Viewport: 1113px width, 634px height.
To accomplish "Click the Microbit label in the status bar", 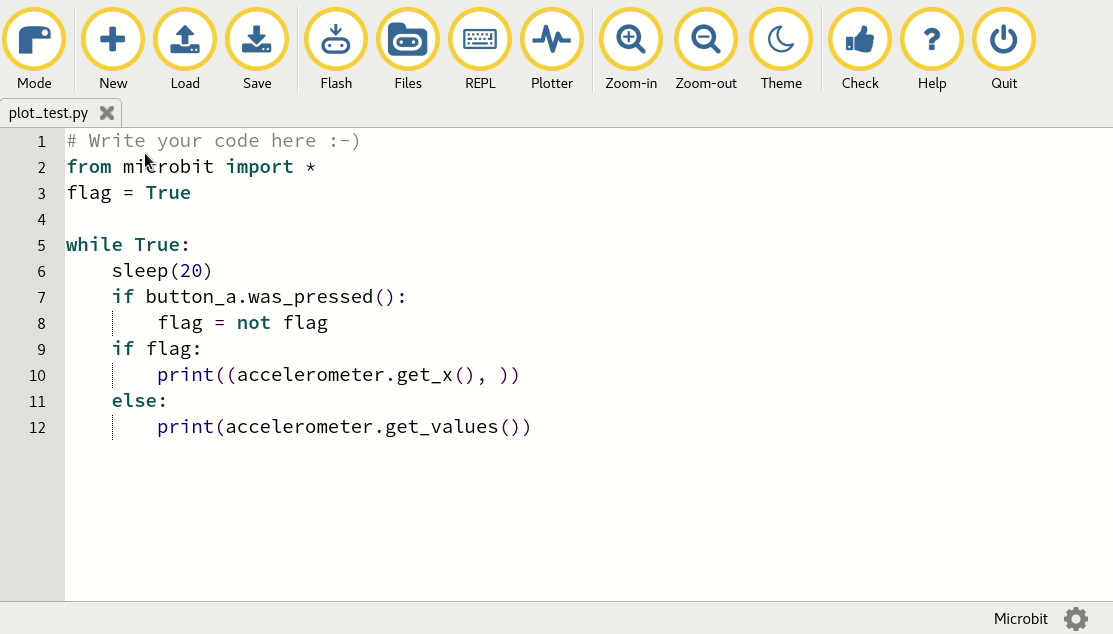I will tap(1020, 619).
